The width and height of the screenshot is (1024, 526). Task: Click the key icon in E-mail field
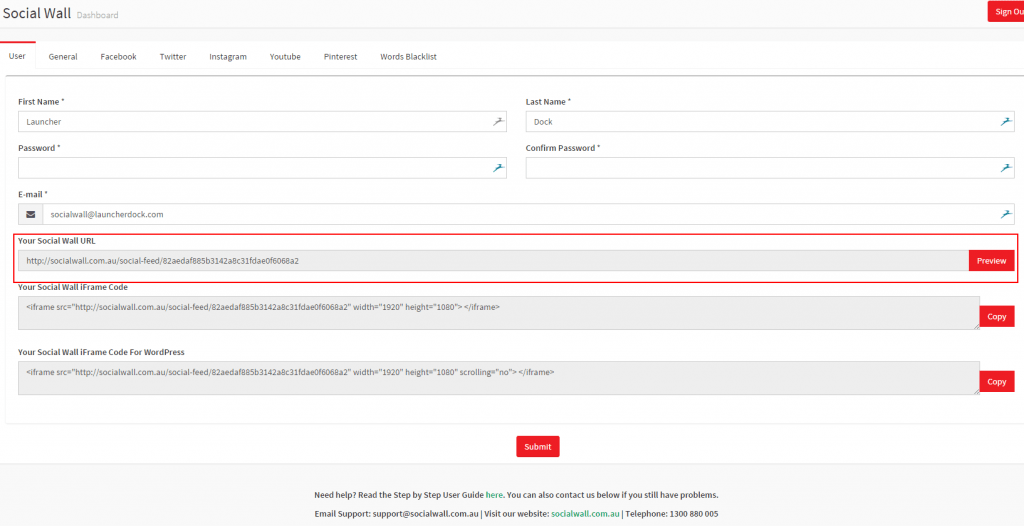pos(1006,214)
